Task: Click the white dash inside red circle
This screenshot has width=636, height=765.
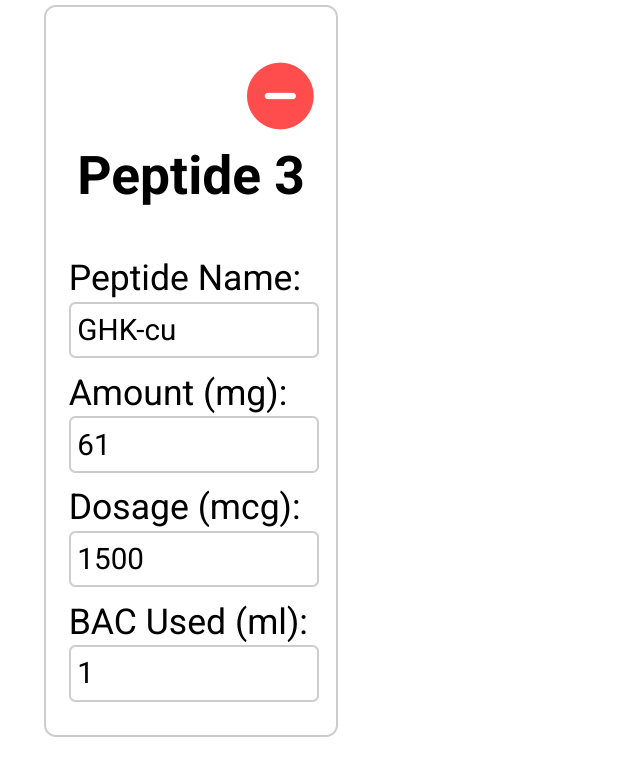Action: [x=280, y=96]
